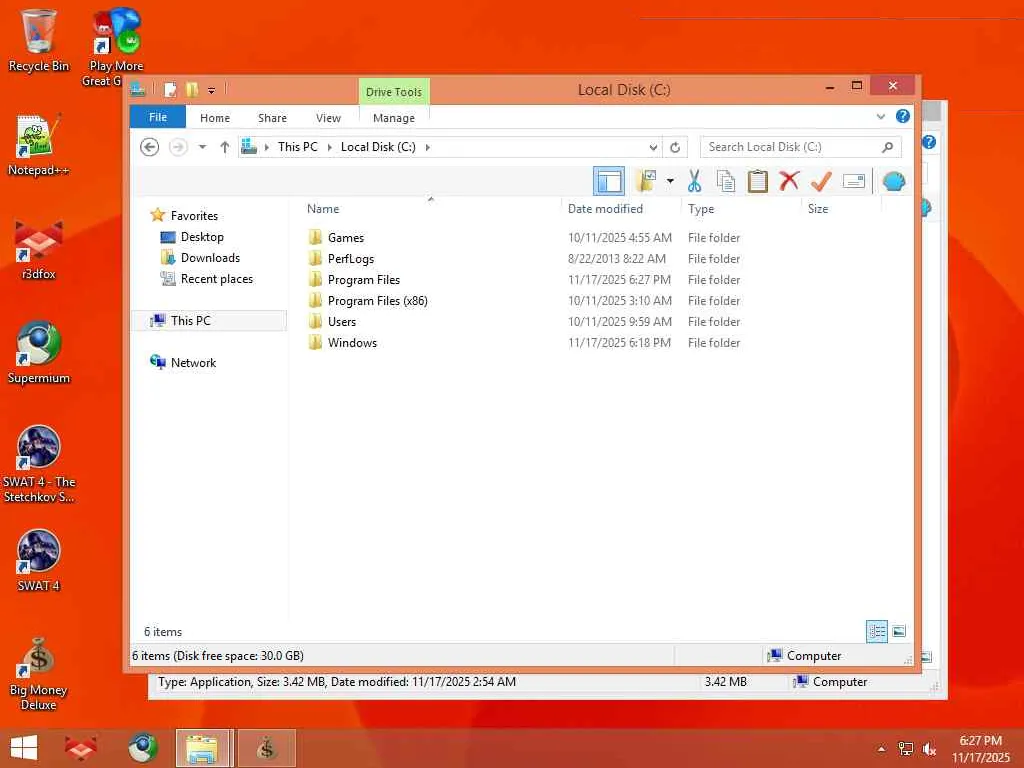Focus the Search Local Disk (C:) field
The width and height of the screenshot is (1024, 768).
pyautogui.click(x=801, y=147)
